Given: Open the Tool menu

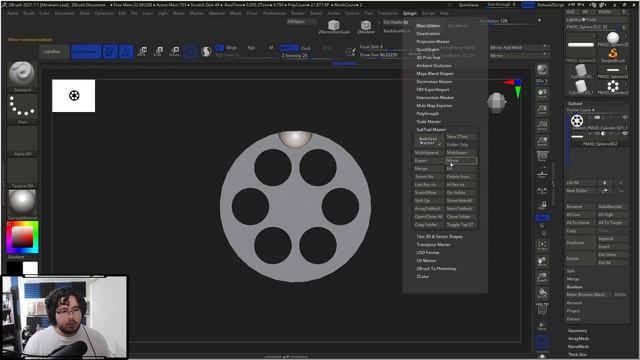Looking at the screenshot, I should click(x=369, y=13).
